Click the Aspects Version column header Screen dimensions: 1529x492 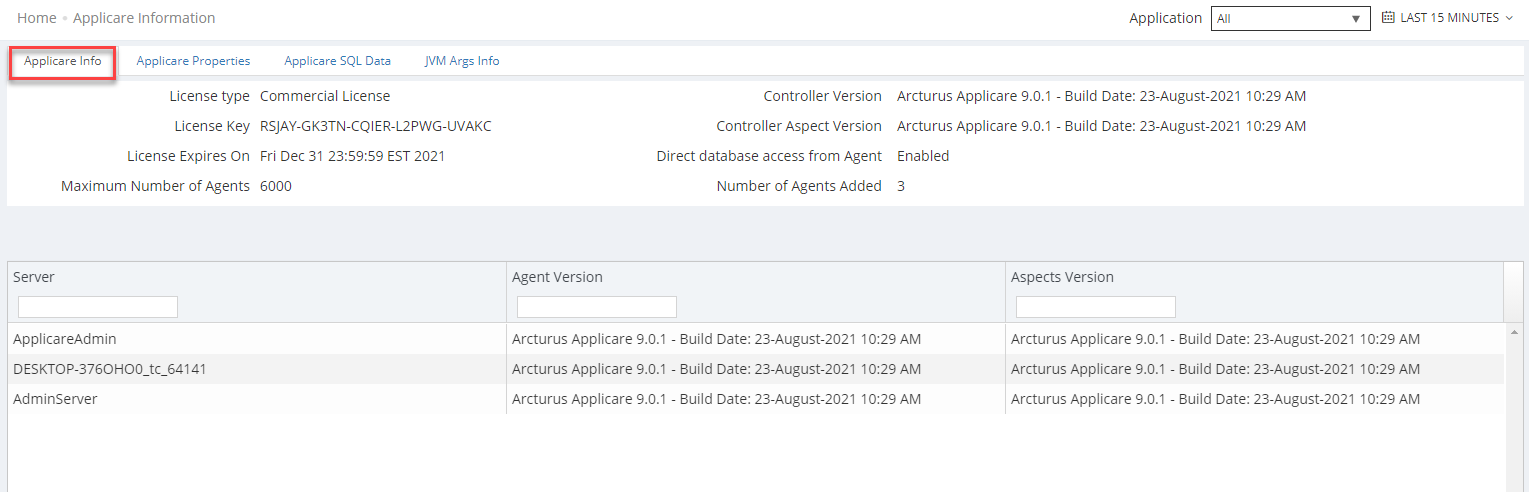[x=1062, y=277]
